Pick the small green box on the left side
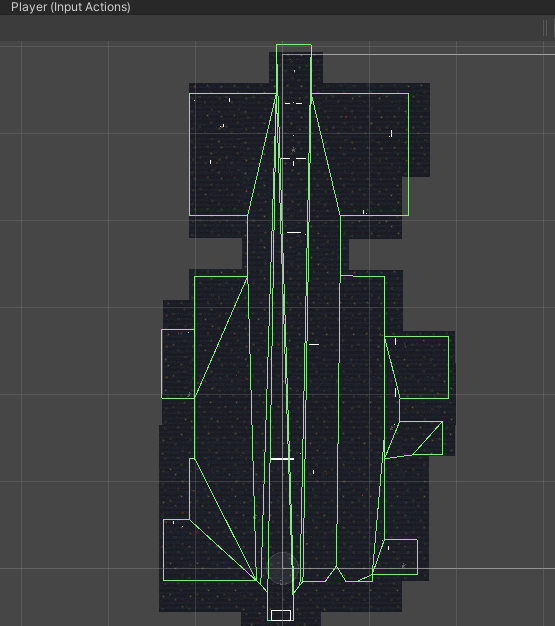 click(x=178, y=364)
